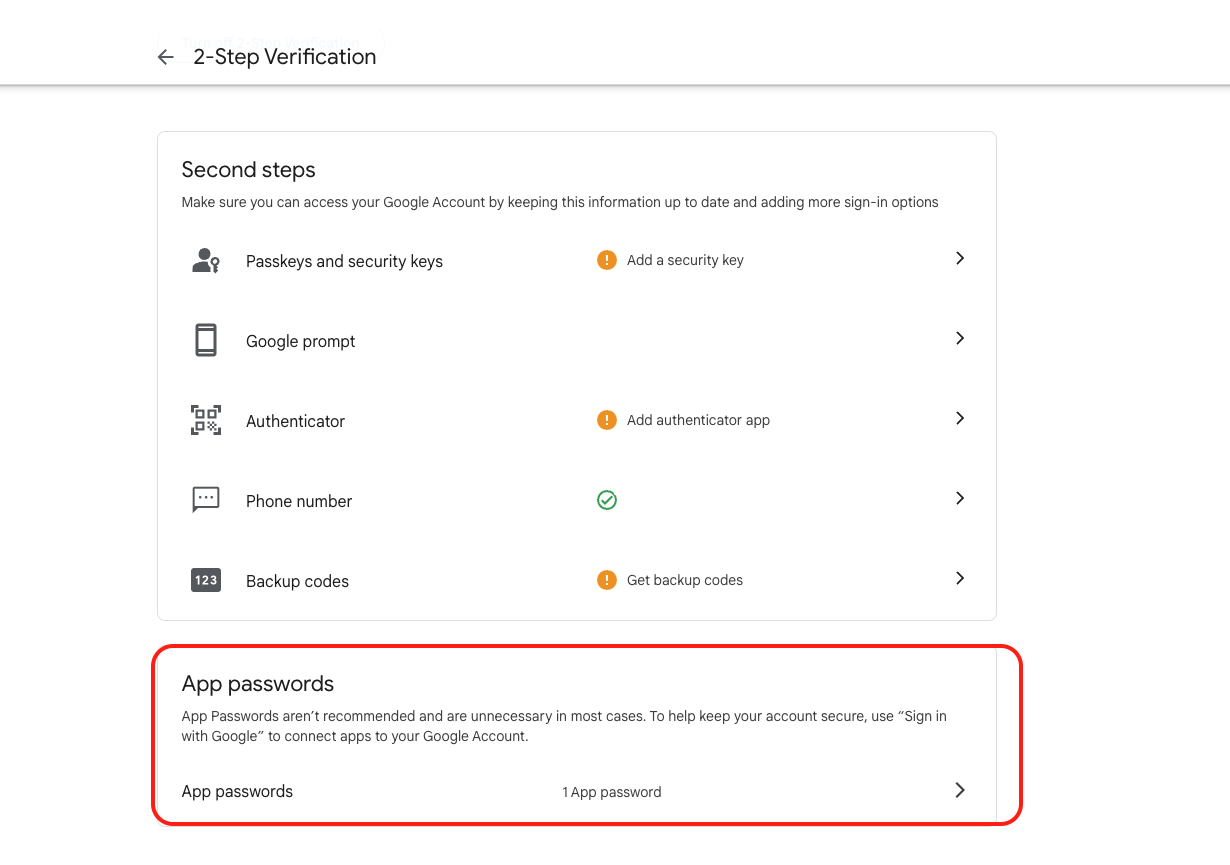1230x865 pixels.
Task: Click the Google prompt phone icon
Action: click(x=206, y=340)
